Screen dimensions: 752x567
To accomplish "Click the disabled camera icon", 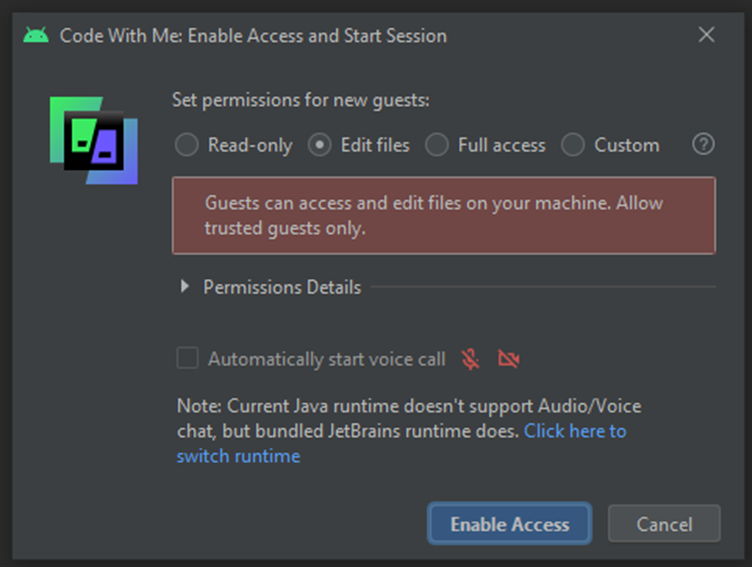I will pyautogui.click(x=509, y=359).
